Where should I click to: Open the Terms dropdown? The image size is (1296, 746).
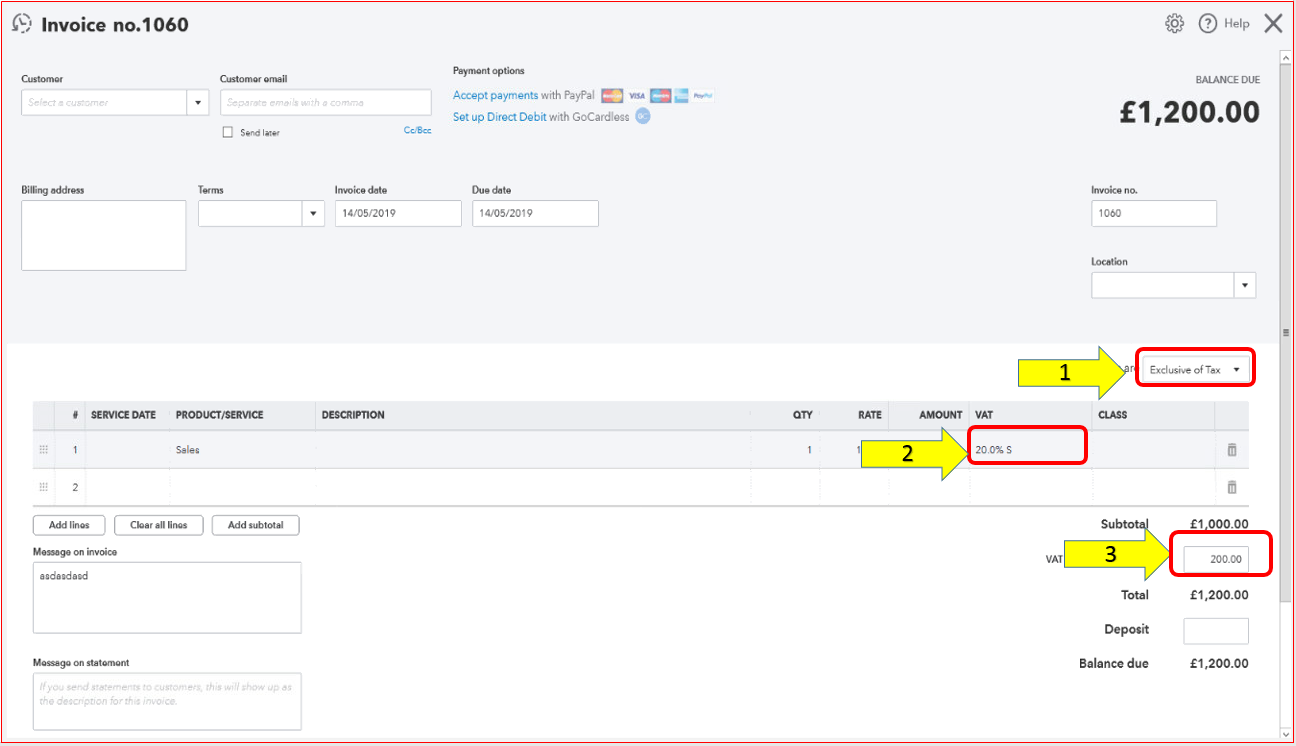click(x=313, y=213)
